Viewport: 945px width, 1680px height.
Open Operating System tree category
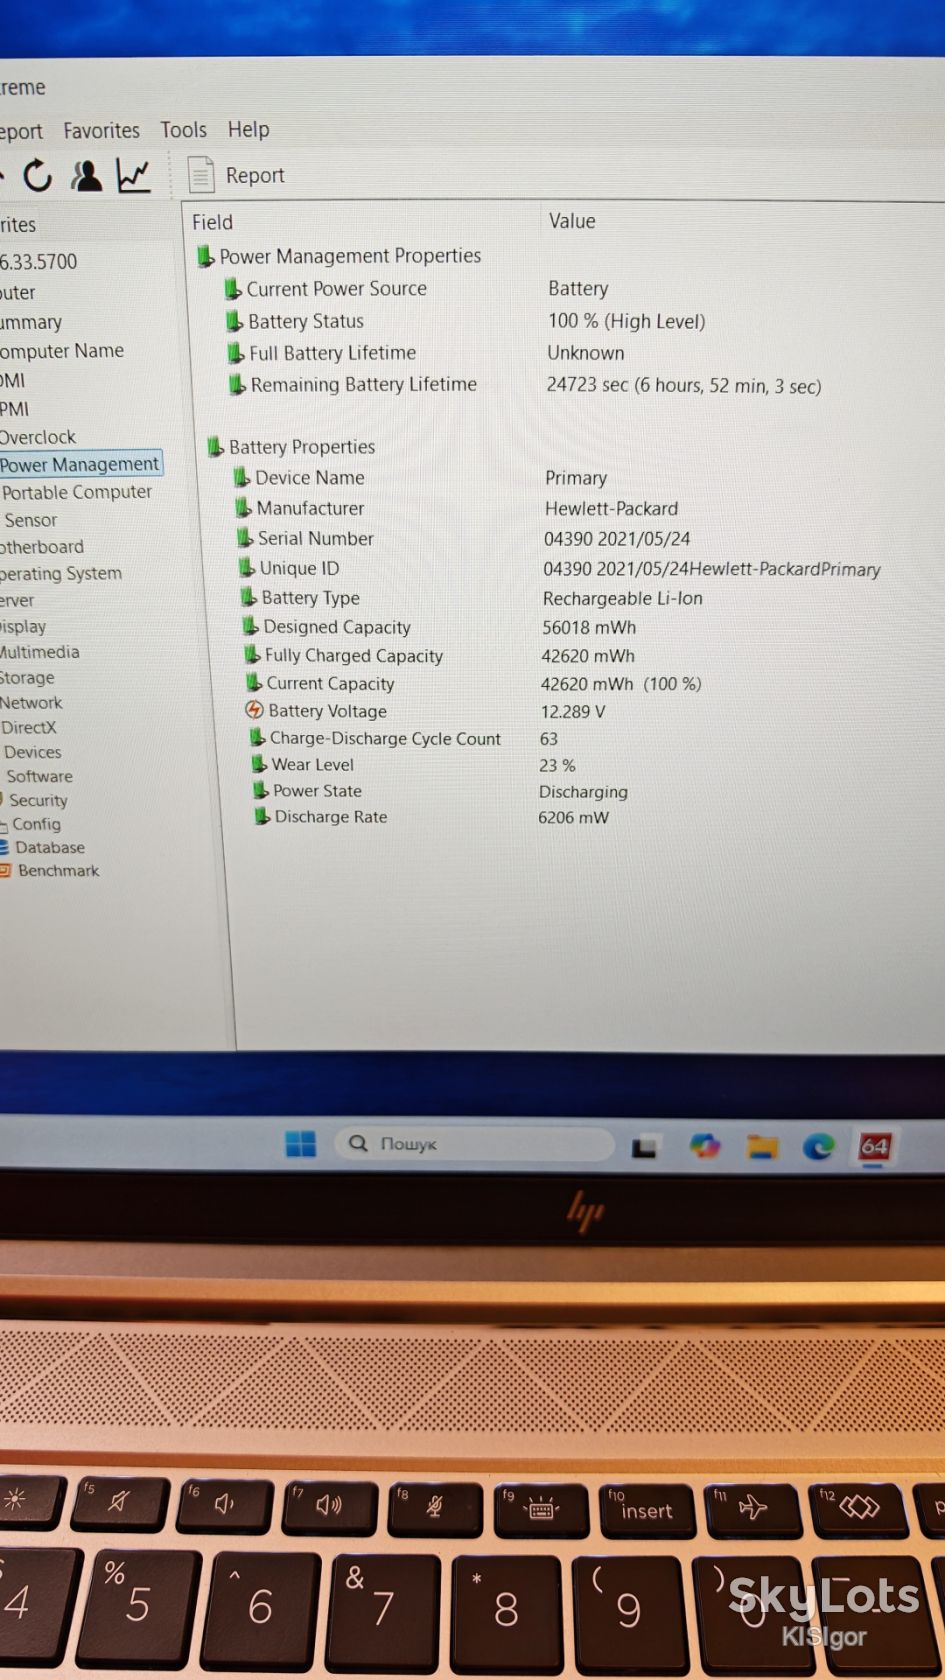click(x=61, y=574)
